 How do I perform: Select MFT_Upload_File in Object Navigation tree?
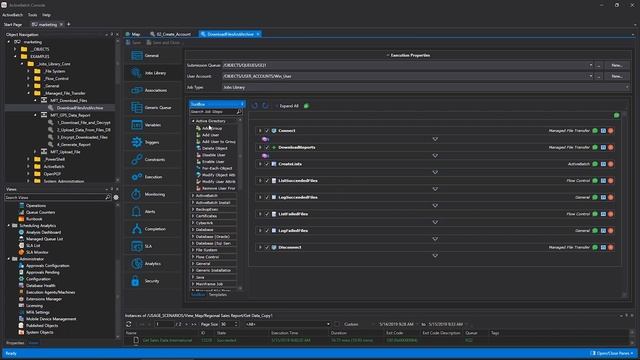65,152
